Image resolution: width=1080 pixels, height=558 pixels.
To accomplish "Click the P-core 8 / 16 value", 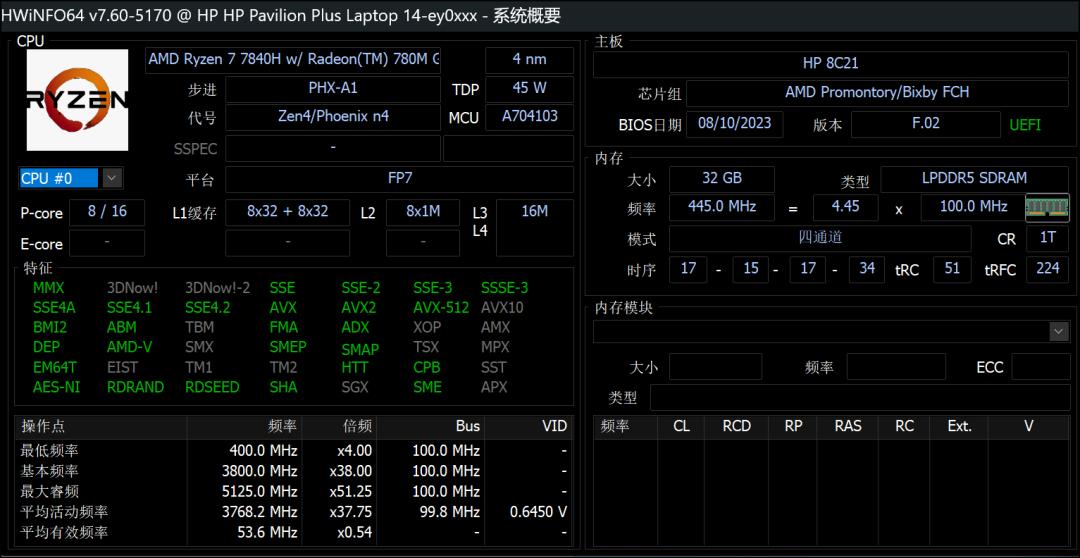I will tap(107, 212).
